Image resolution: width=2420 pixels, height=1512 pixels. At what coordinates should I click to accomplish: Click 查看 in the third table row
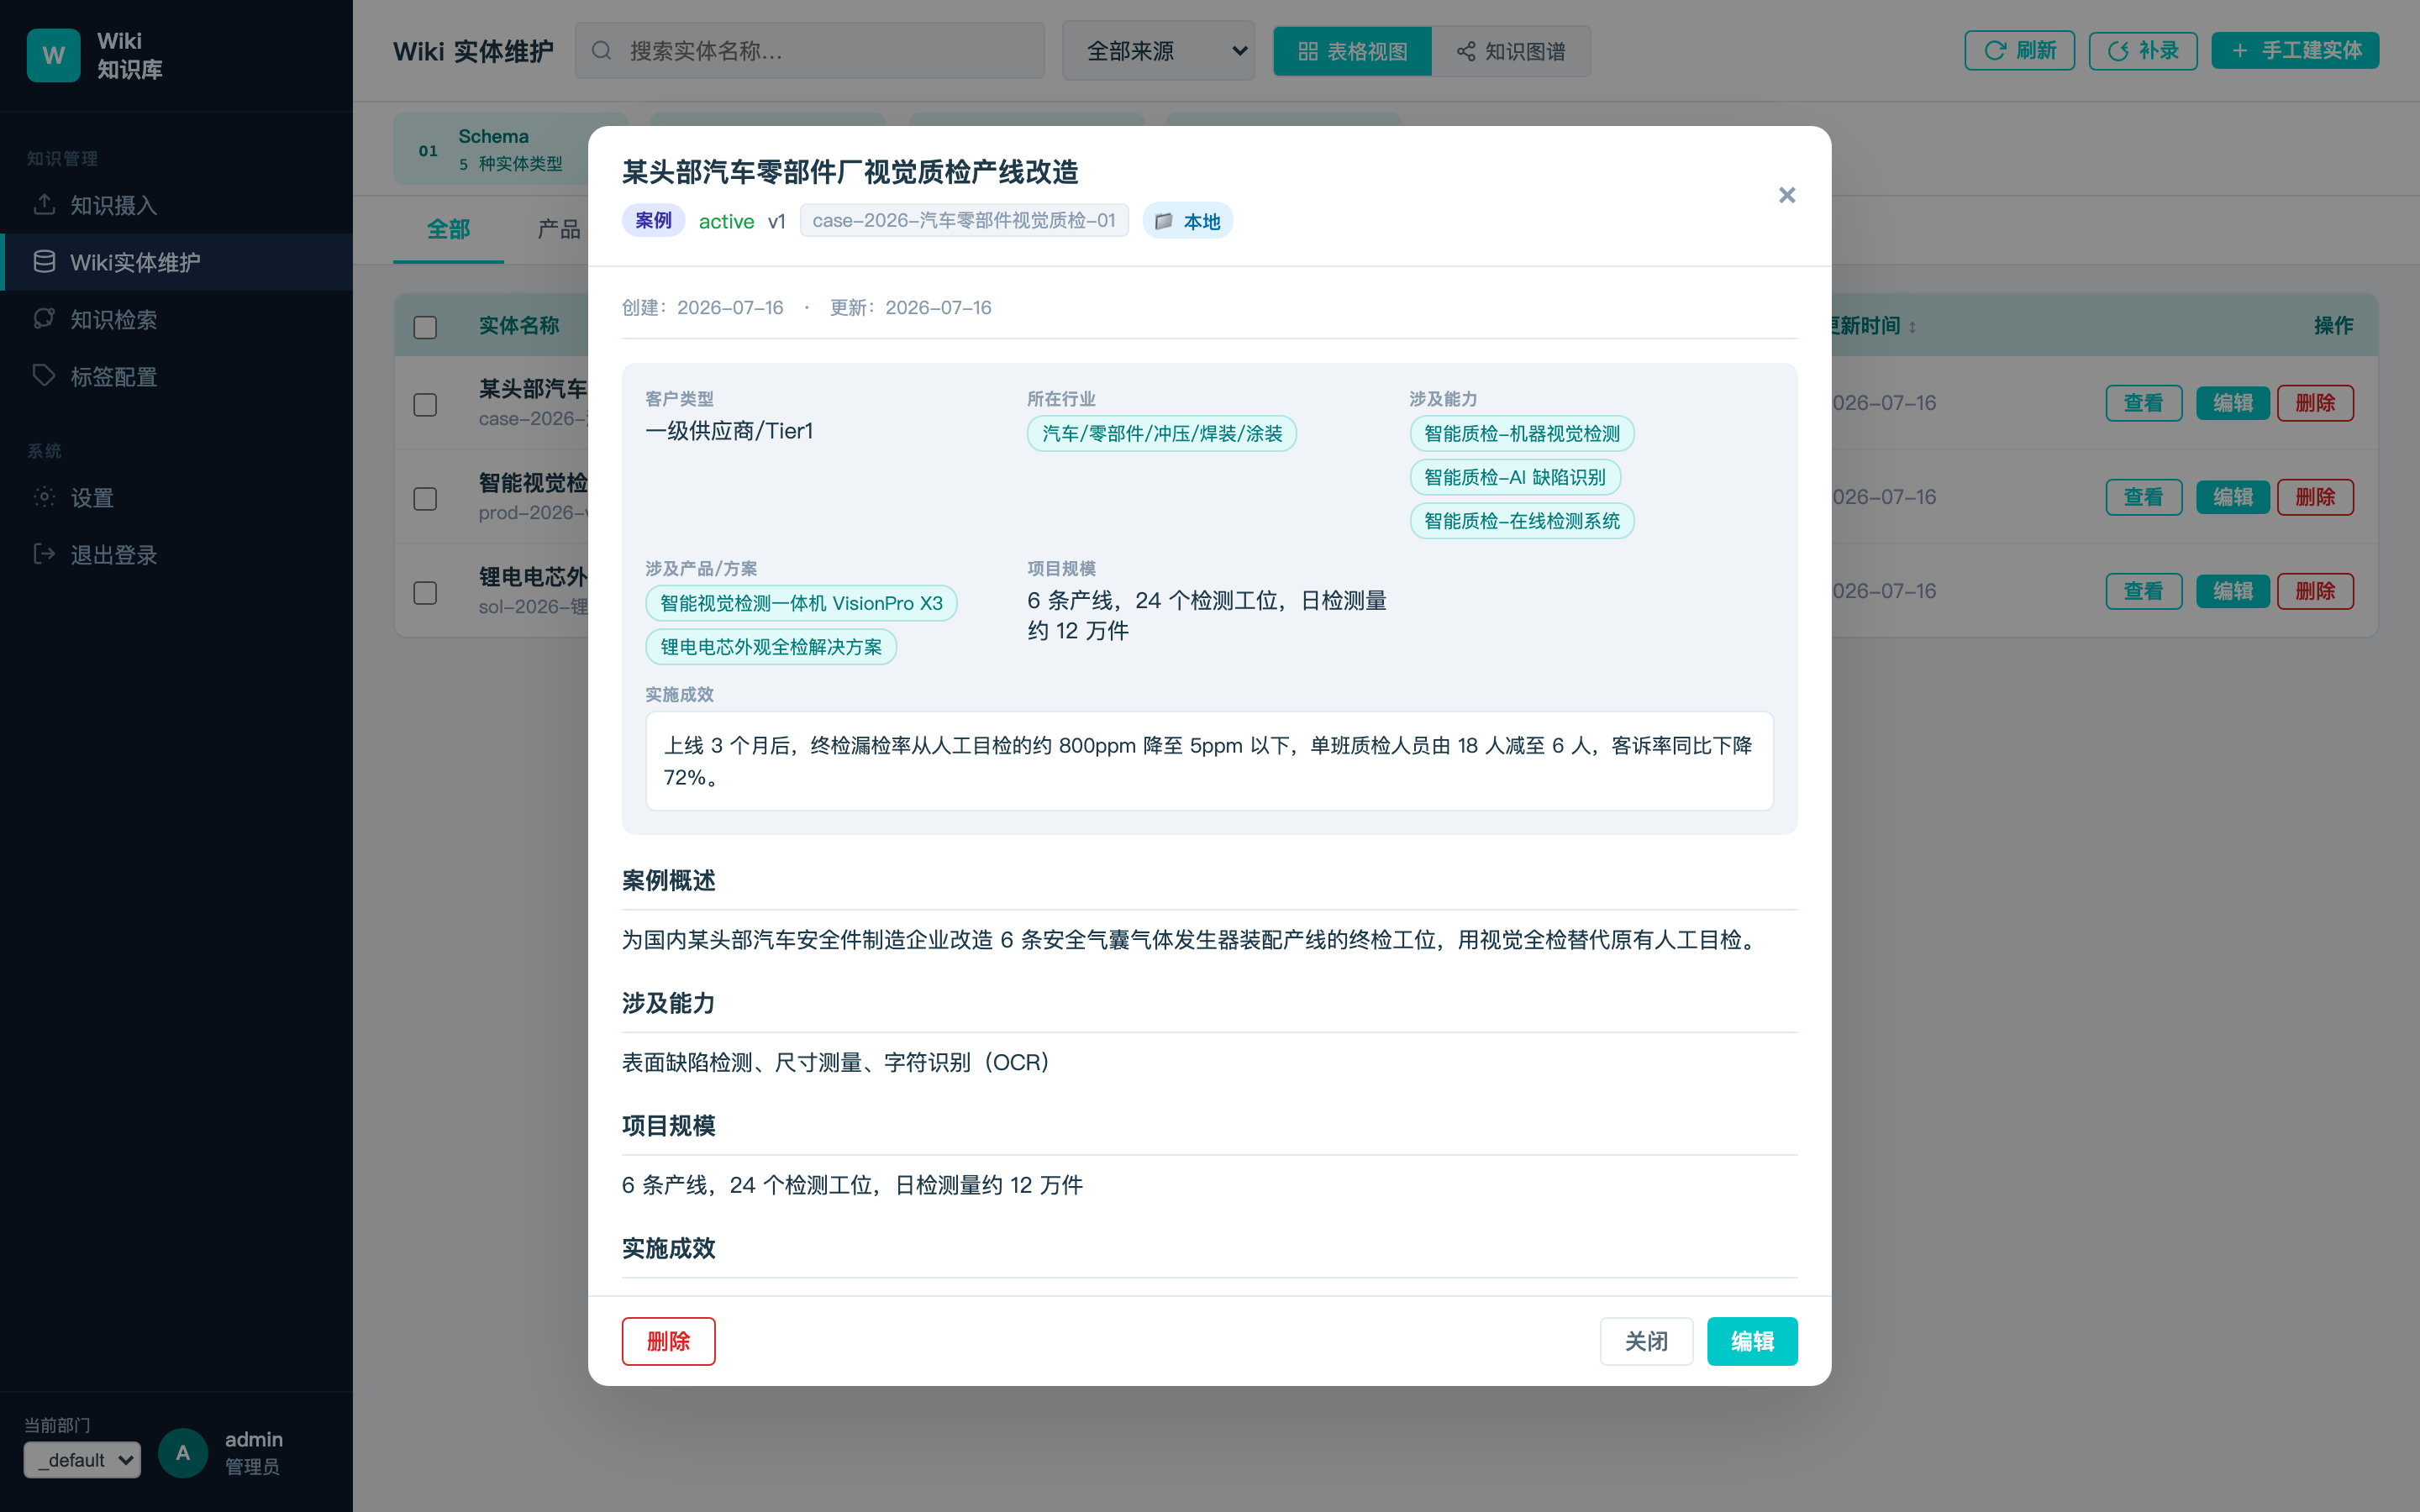pos(2143,591)
